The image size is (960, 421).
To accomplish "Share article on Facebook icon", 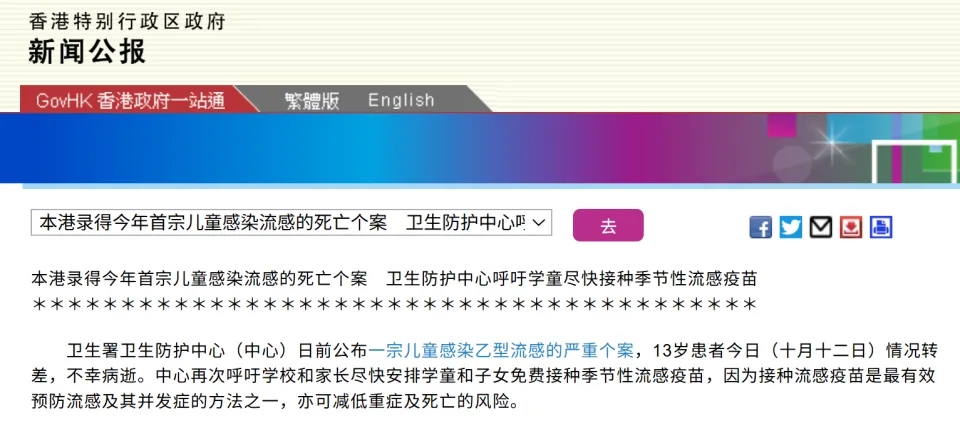I will pyautogui.click(x=760, y=228).
